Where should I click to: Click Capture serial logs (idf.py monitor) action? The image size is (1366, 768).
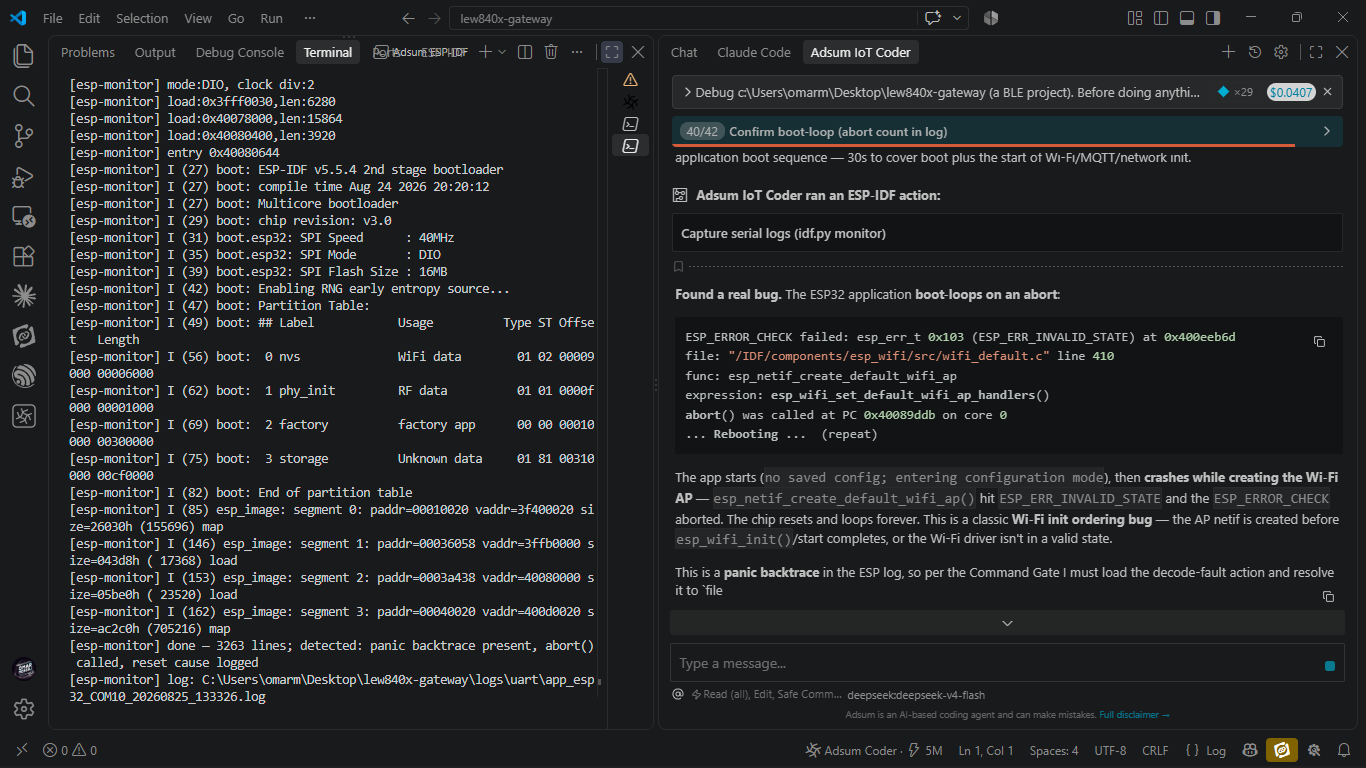pos(1007,233)
